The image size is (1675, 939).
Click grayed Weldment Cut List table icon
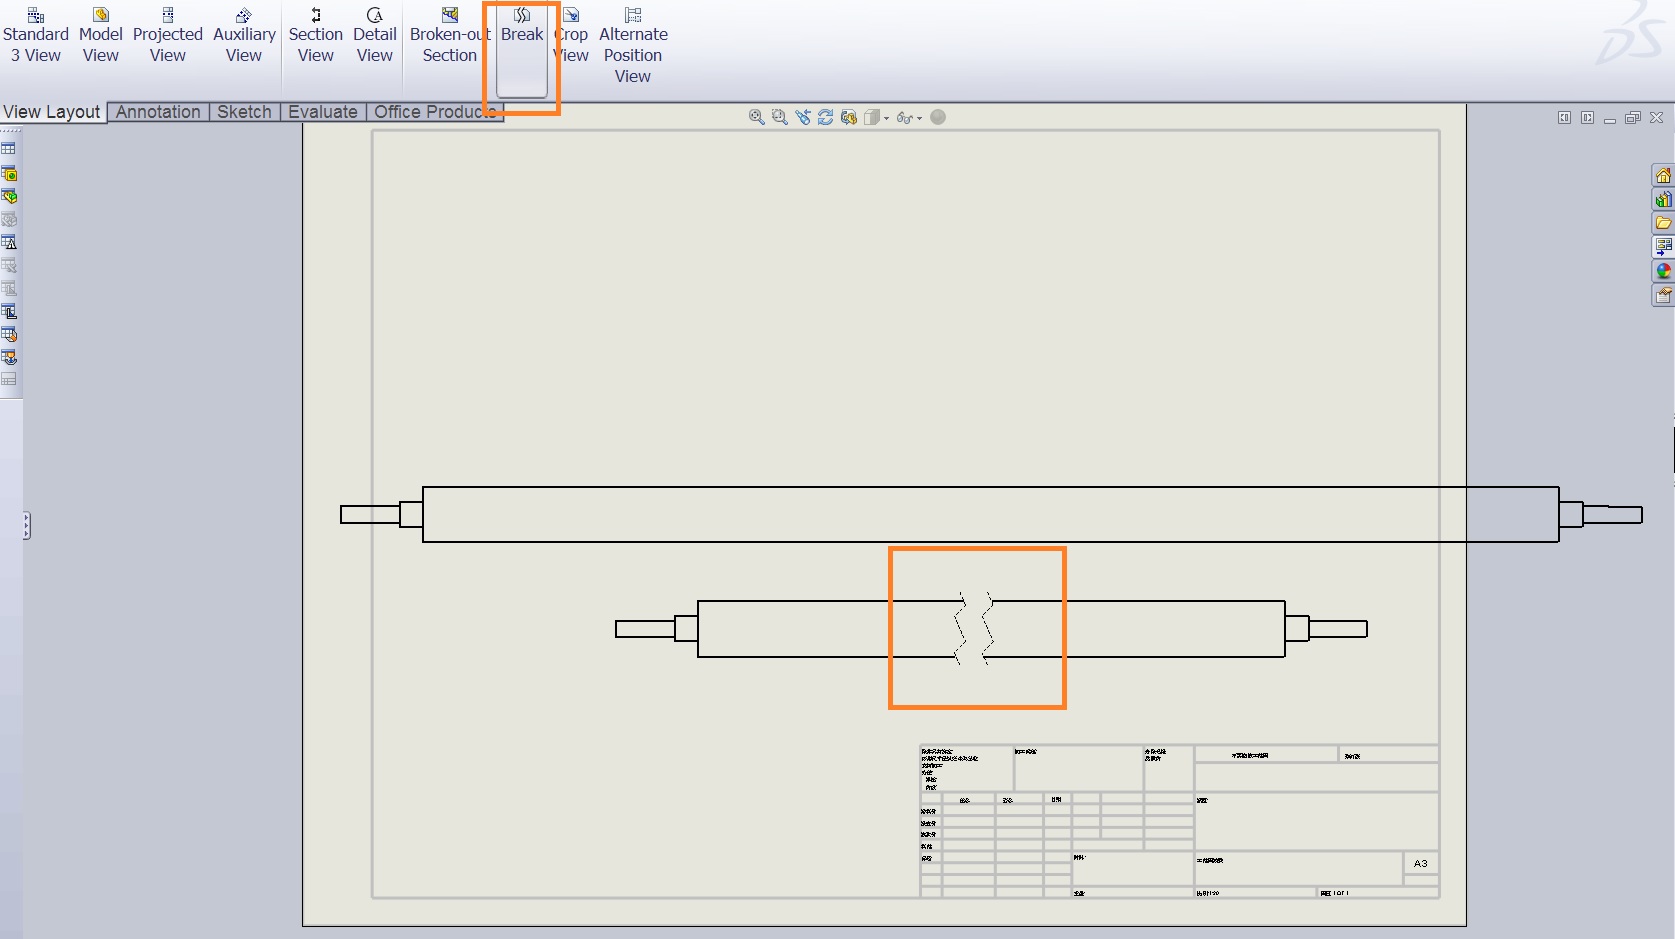tap(9, 288)
